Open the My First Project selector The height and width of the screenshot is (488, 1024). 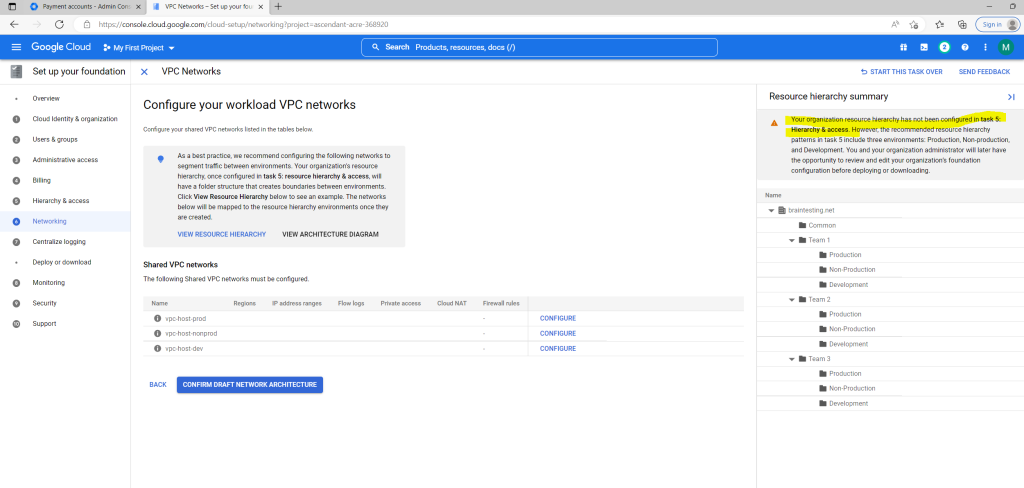coord(139,48)
